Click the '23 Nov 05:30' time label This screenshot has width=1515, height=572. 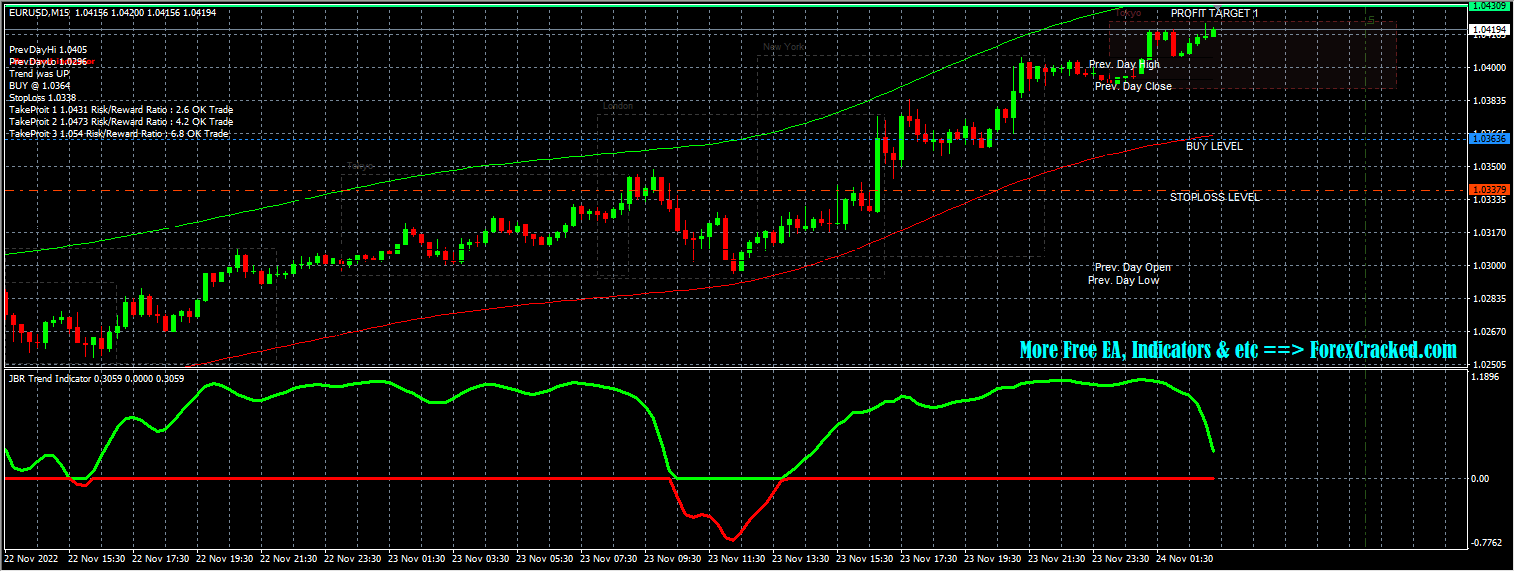click(545, 559)
